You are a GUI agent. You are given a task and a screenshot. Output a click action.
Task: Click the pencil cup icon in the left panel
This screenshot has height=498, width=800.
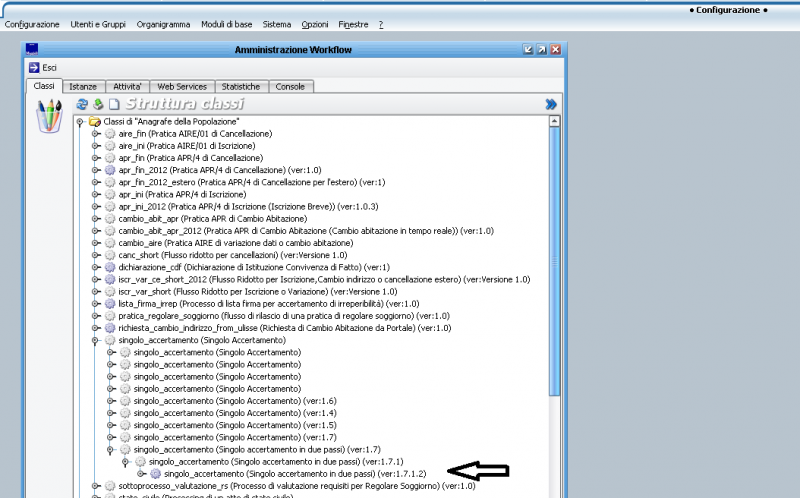49,116
